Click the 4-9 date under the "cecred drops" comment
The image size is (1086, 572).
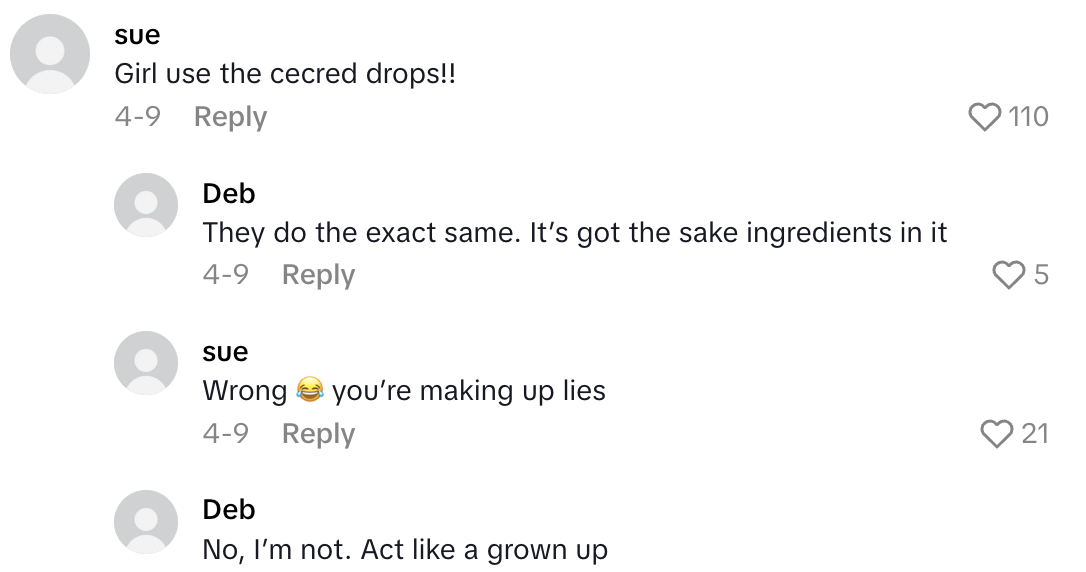pos(137,117)
